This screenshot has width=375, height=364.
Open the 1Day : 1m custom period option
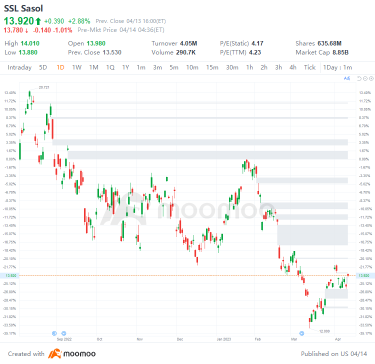(x=337, y=68)
